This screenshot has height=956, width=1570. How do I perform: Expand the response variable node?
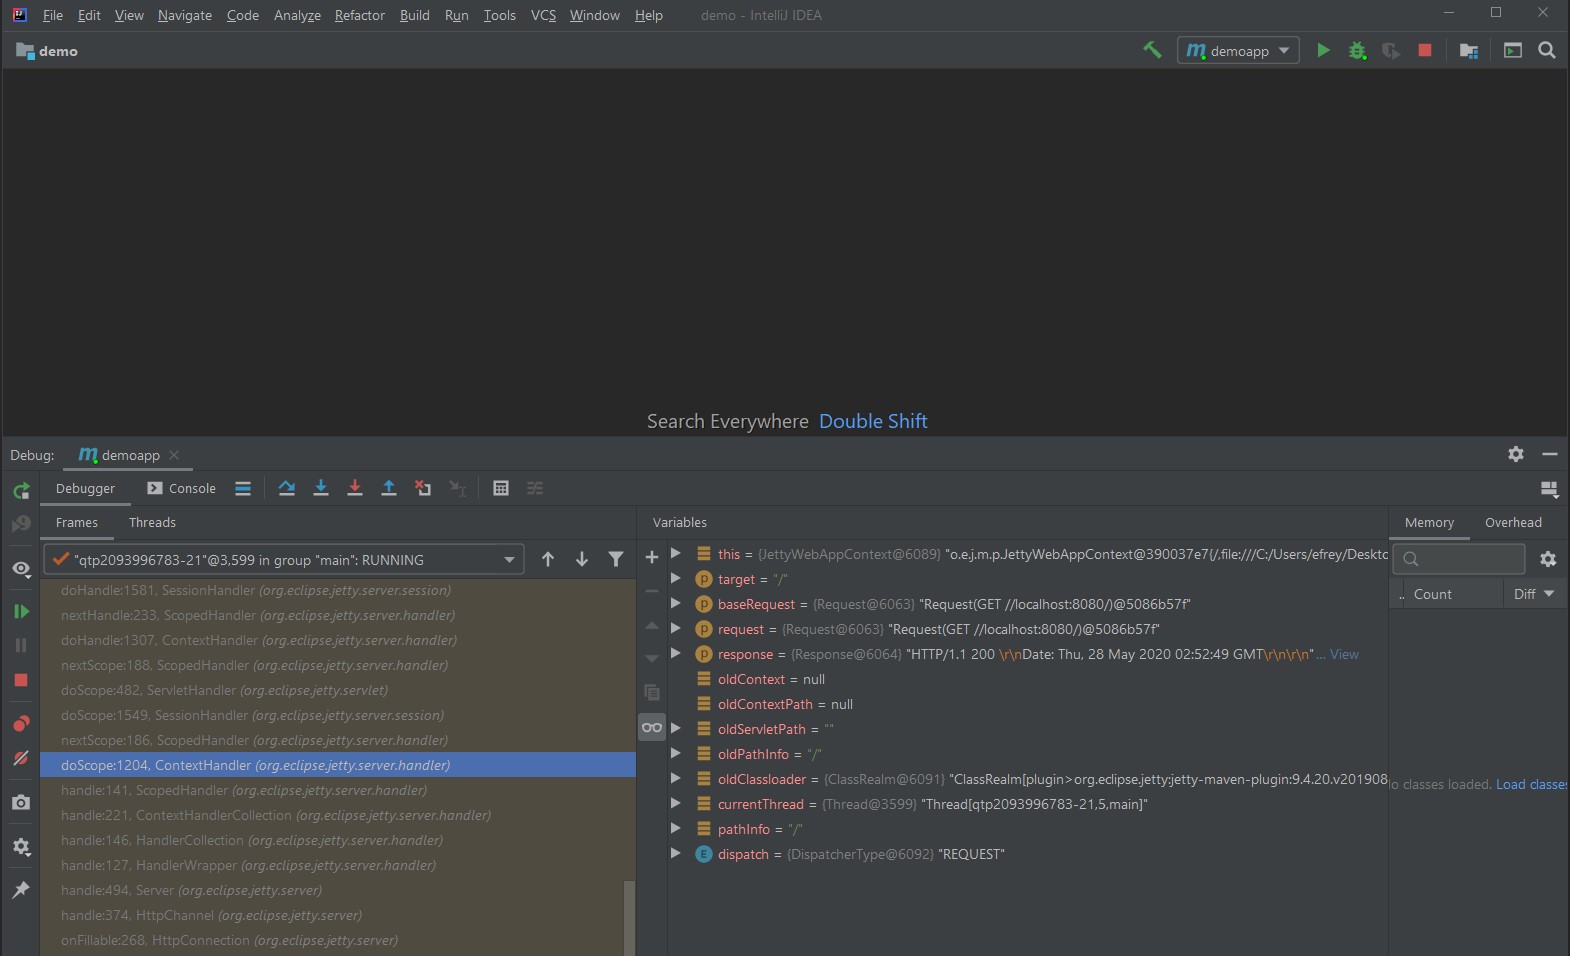676,654
